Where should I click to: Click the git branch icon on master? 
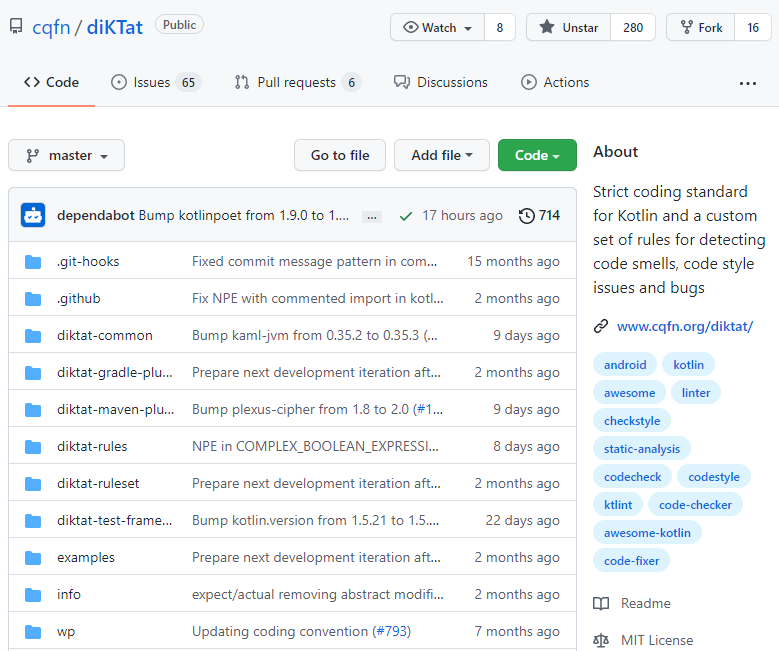(x=33, y=156)
